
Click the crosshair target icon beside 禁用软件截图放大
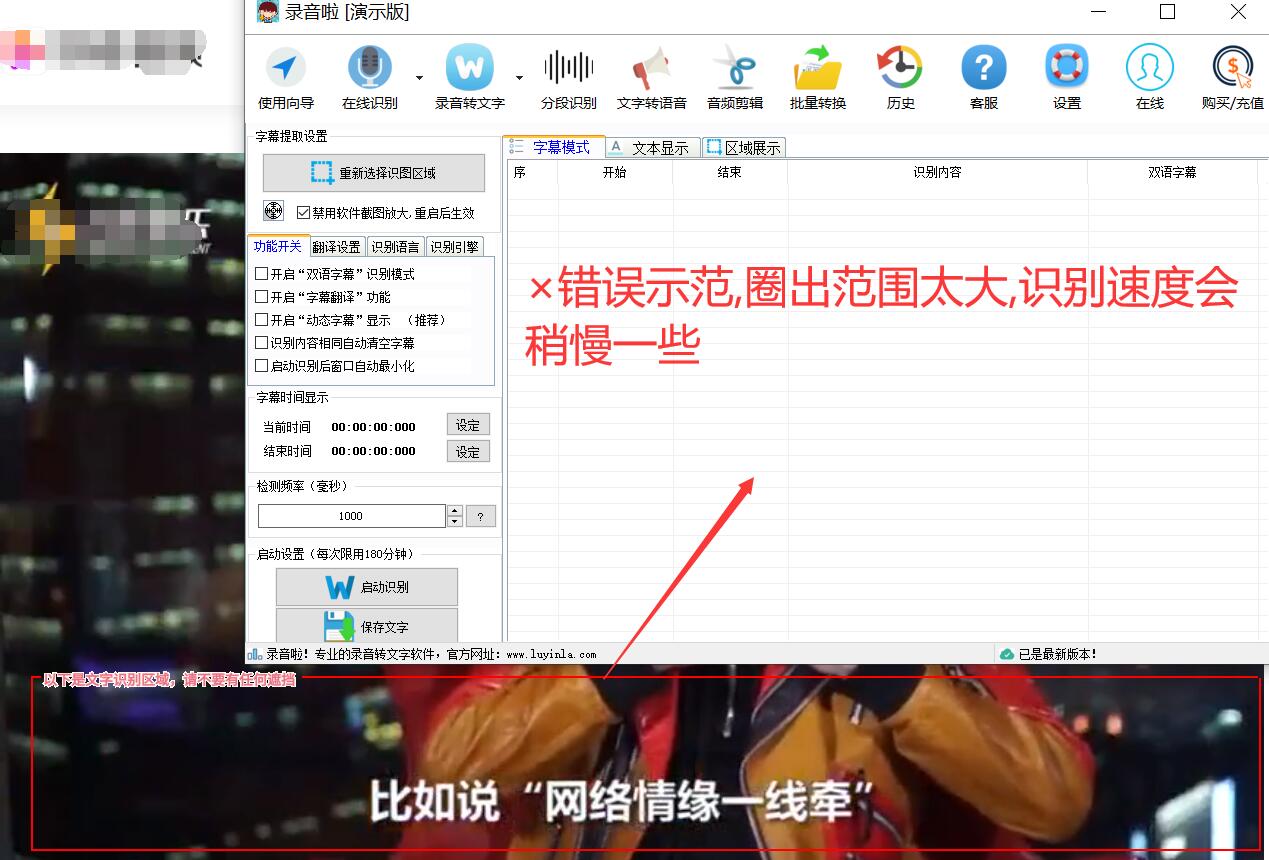coord(273,211)
